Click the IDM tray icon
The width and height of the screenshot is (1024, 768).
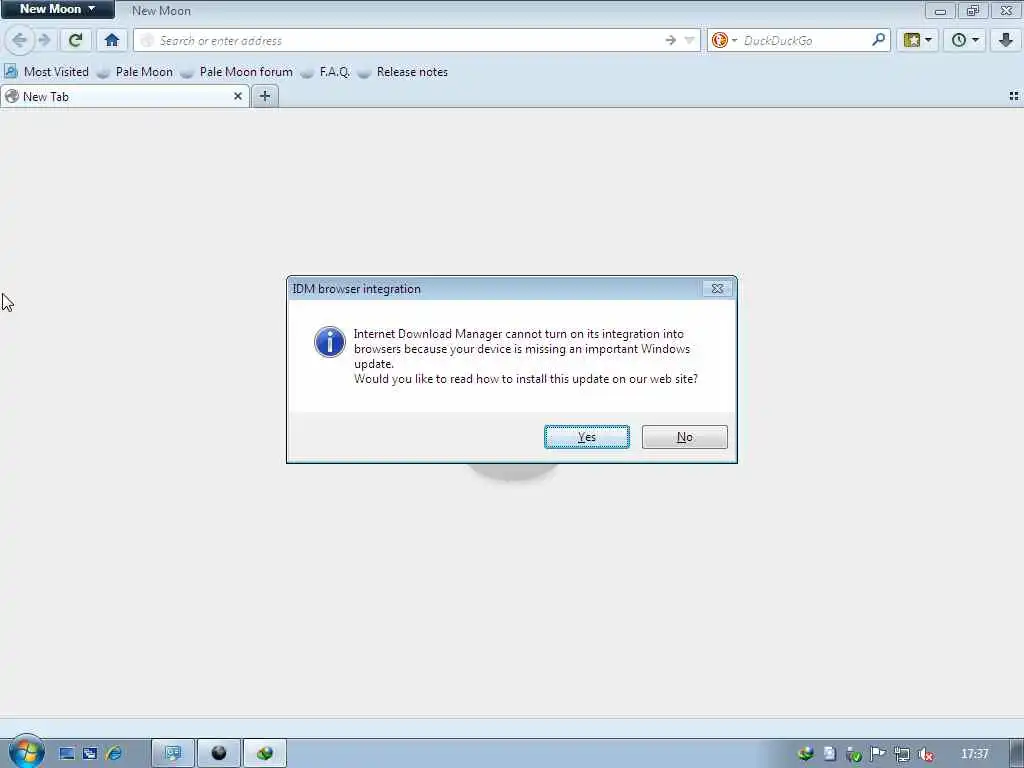click(806, 754)
